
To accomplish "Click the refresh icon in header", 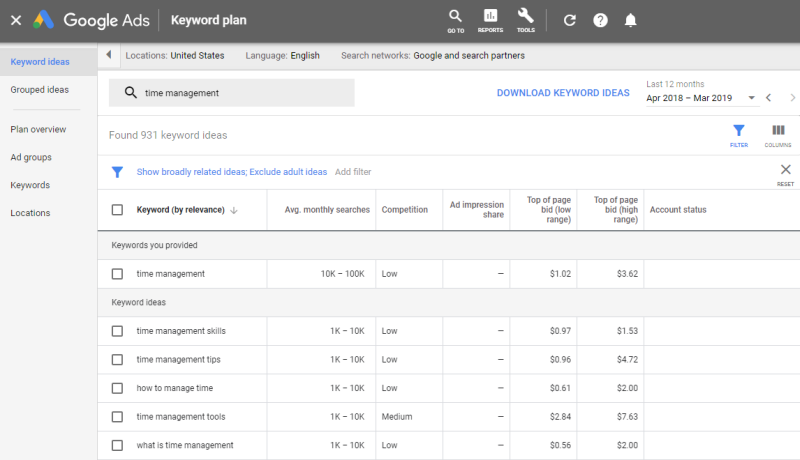I will pyautogui.click(x=569, y=20).
